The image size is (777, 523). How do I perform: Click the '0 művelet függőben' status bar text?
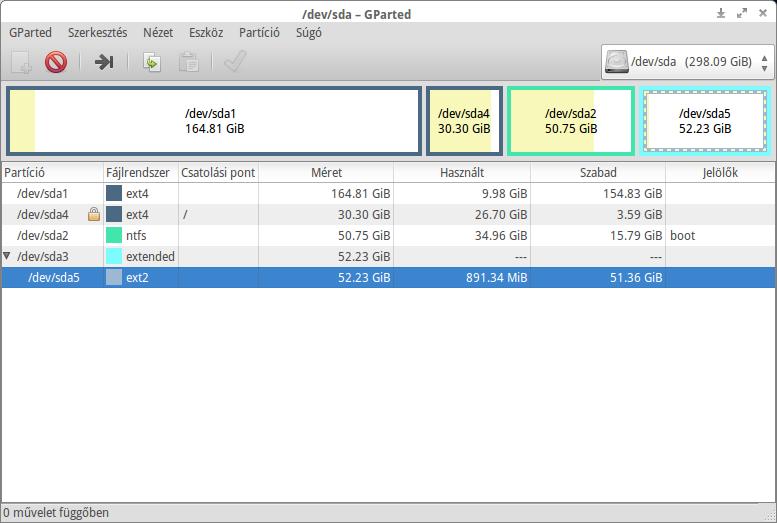pos(56,512)
